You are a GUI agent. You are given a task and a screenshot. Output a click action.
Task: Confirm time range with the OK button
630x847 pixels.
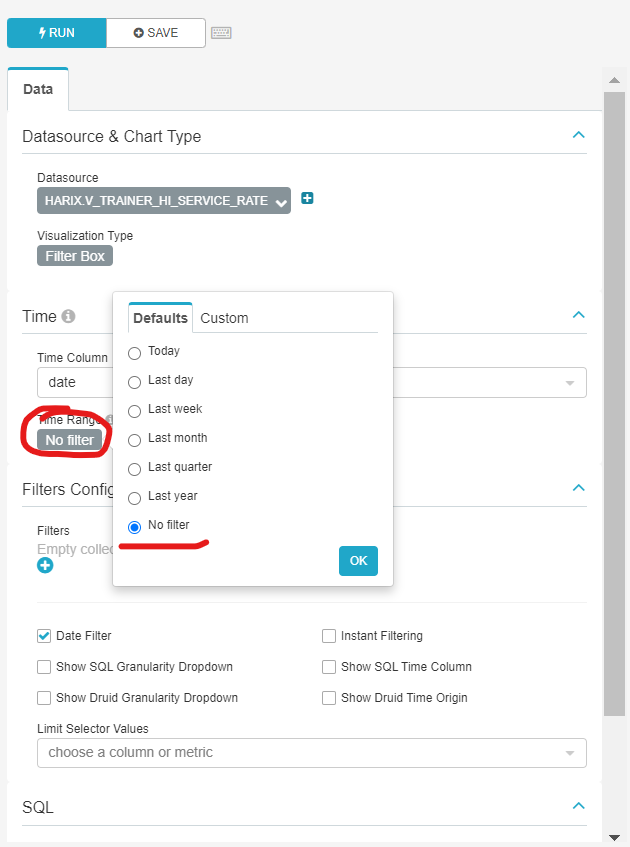point(358,561)
